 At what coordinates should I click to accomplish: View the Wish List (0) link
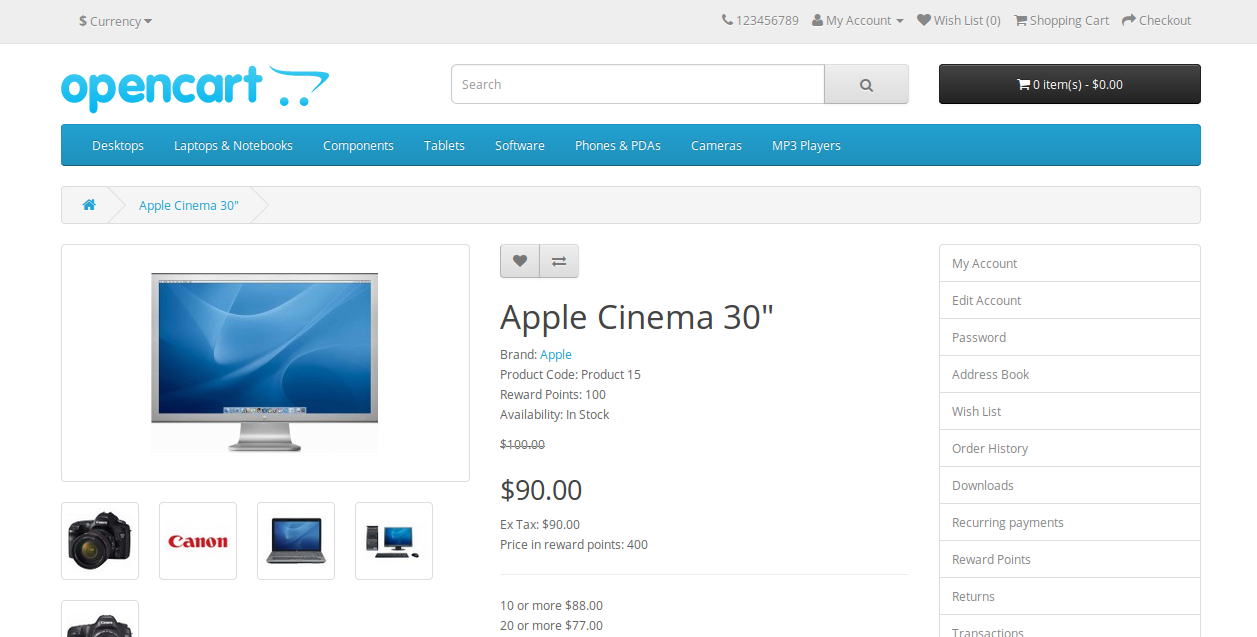pyautogui.click(x=958, y=19)
